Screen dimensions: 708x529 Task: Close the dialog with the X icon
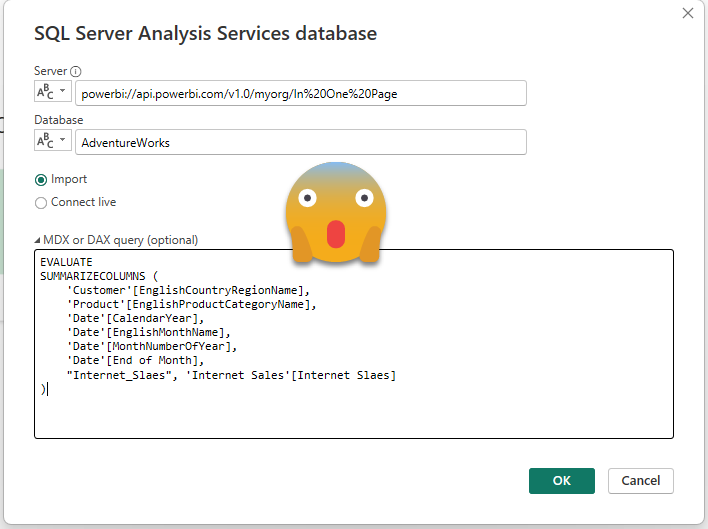point(688,14)
